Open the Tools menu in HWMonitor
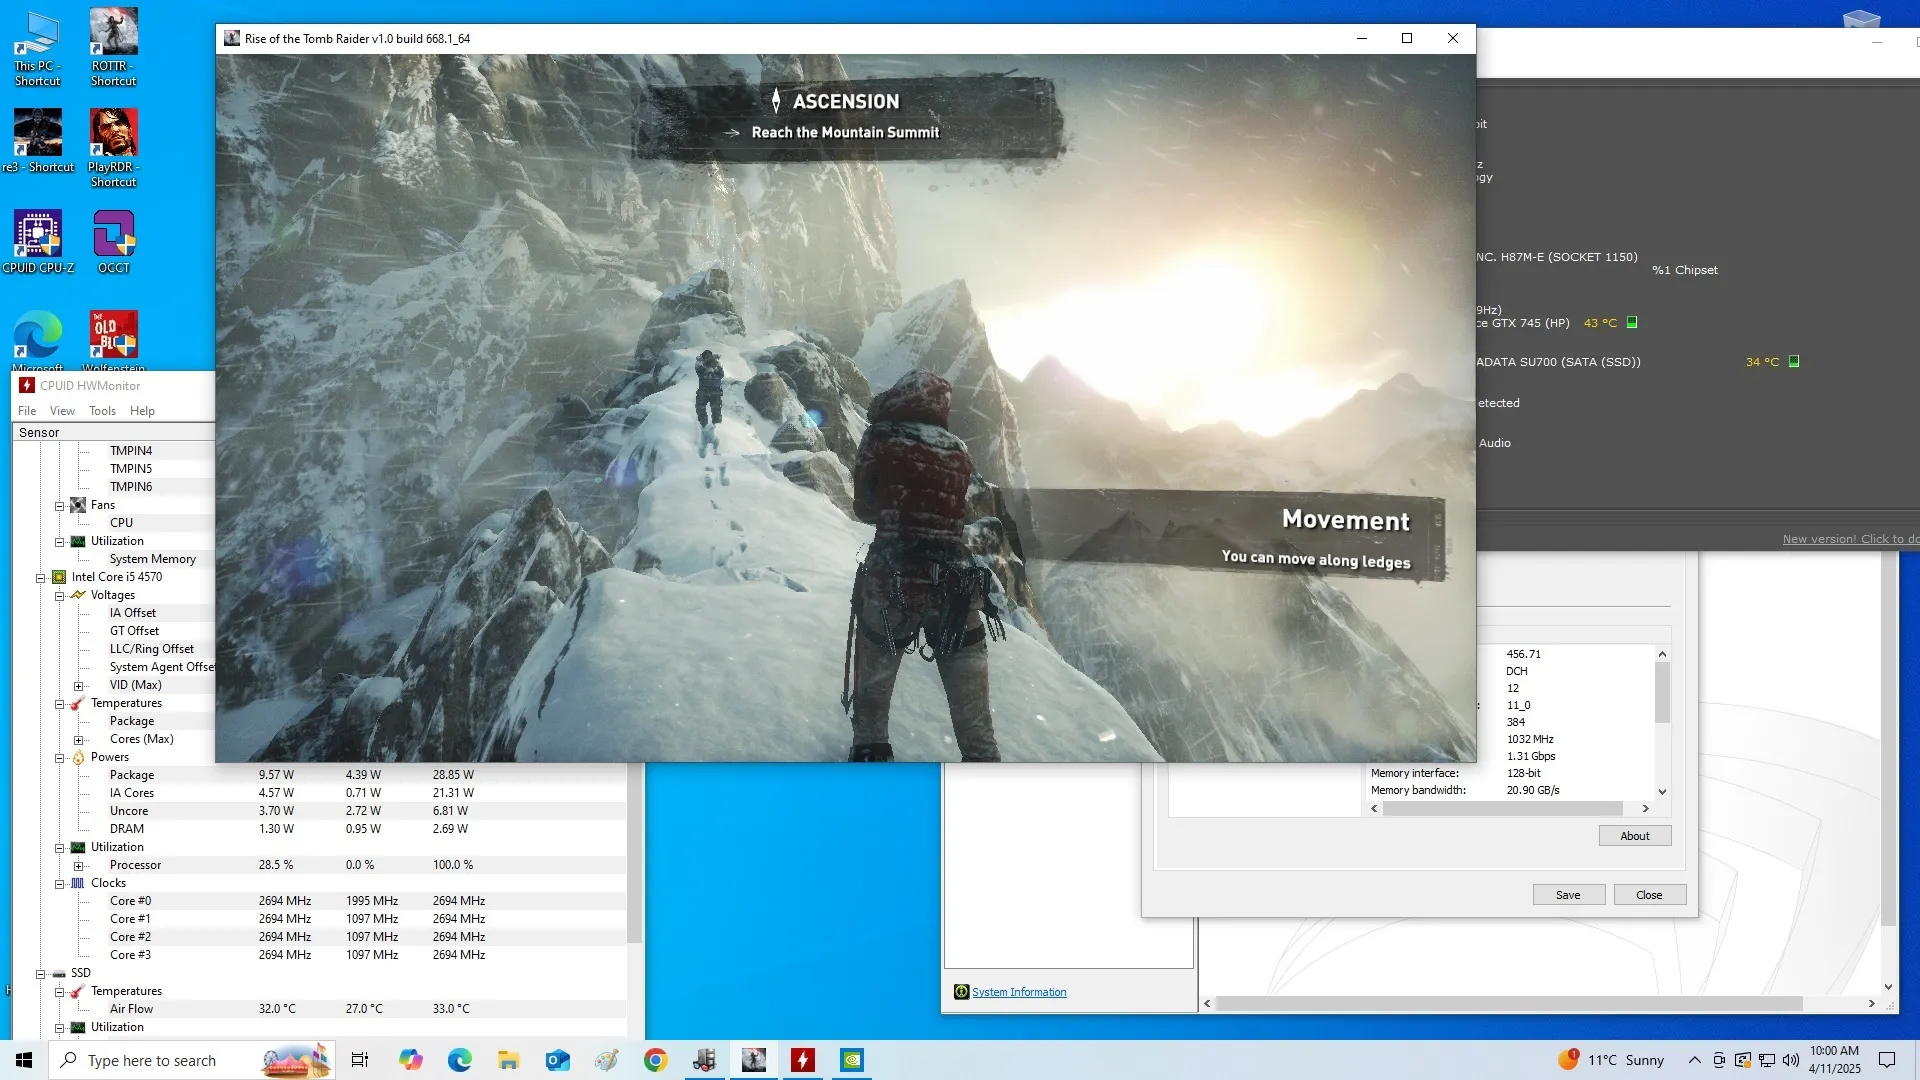The height and width of the screenshot is (1080, 1920). coord(102,411)
